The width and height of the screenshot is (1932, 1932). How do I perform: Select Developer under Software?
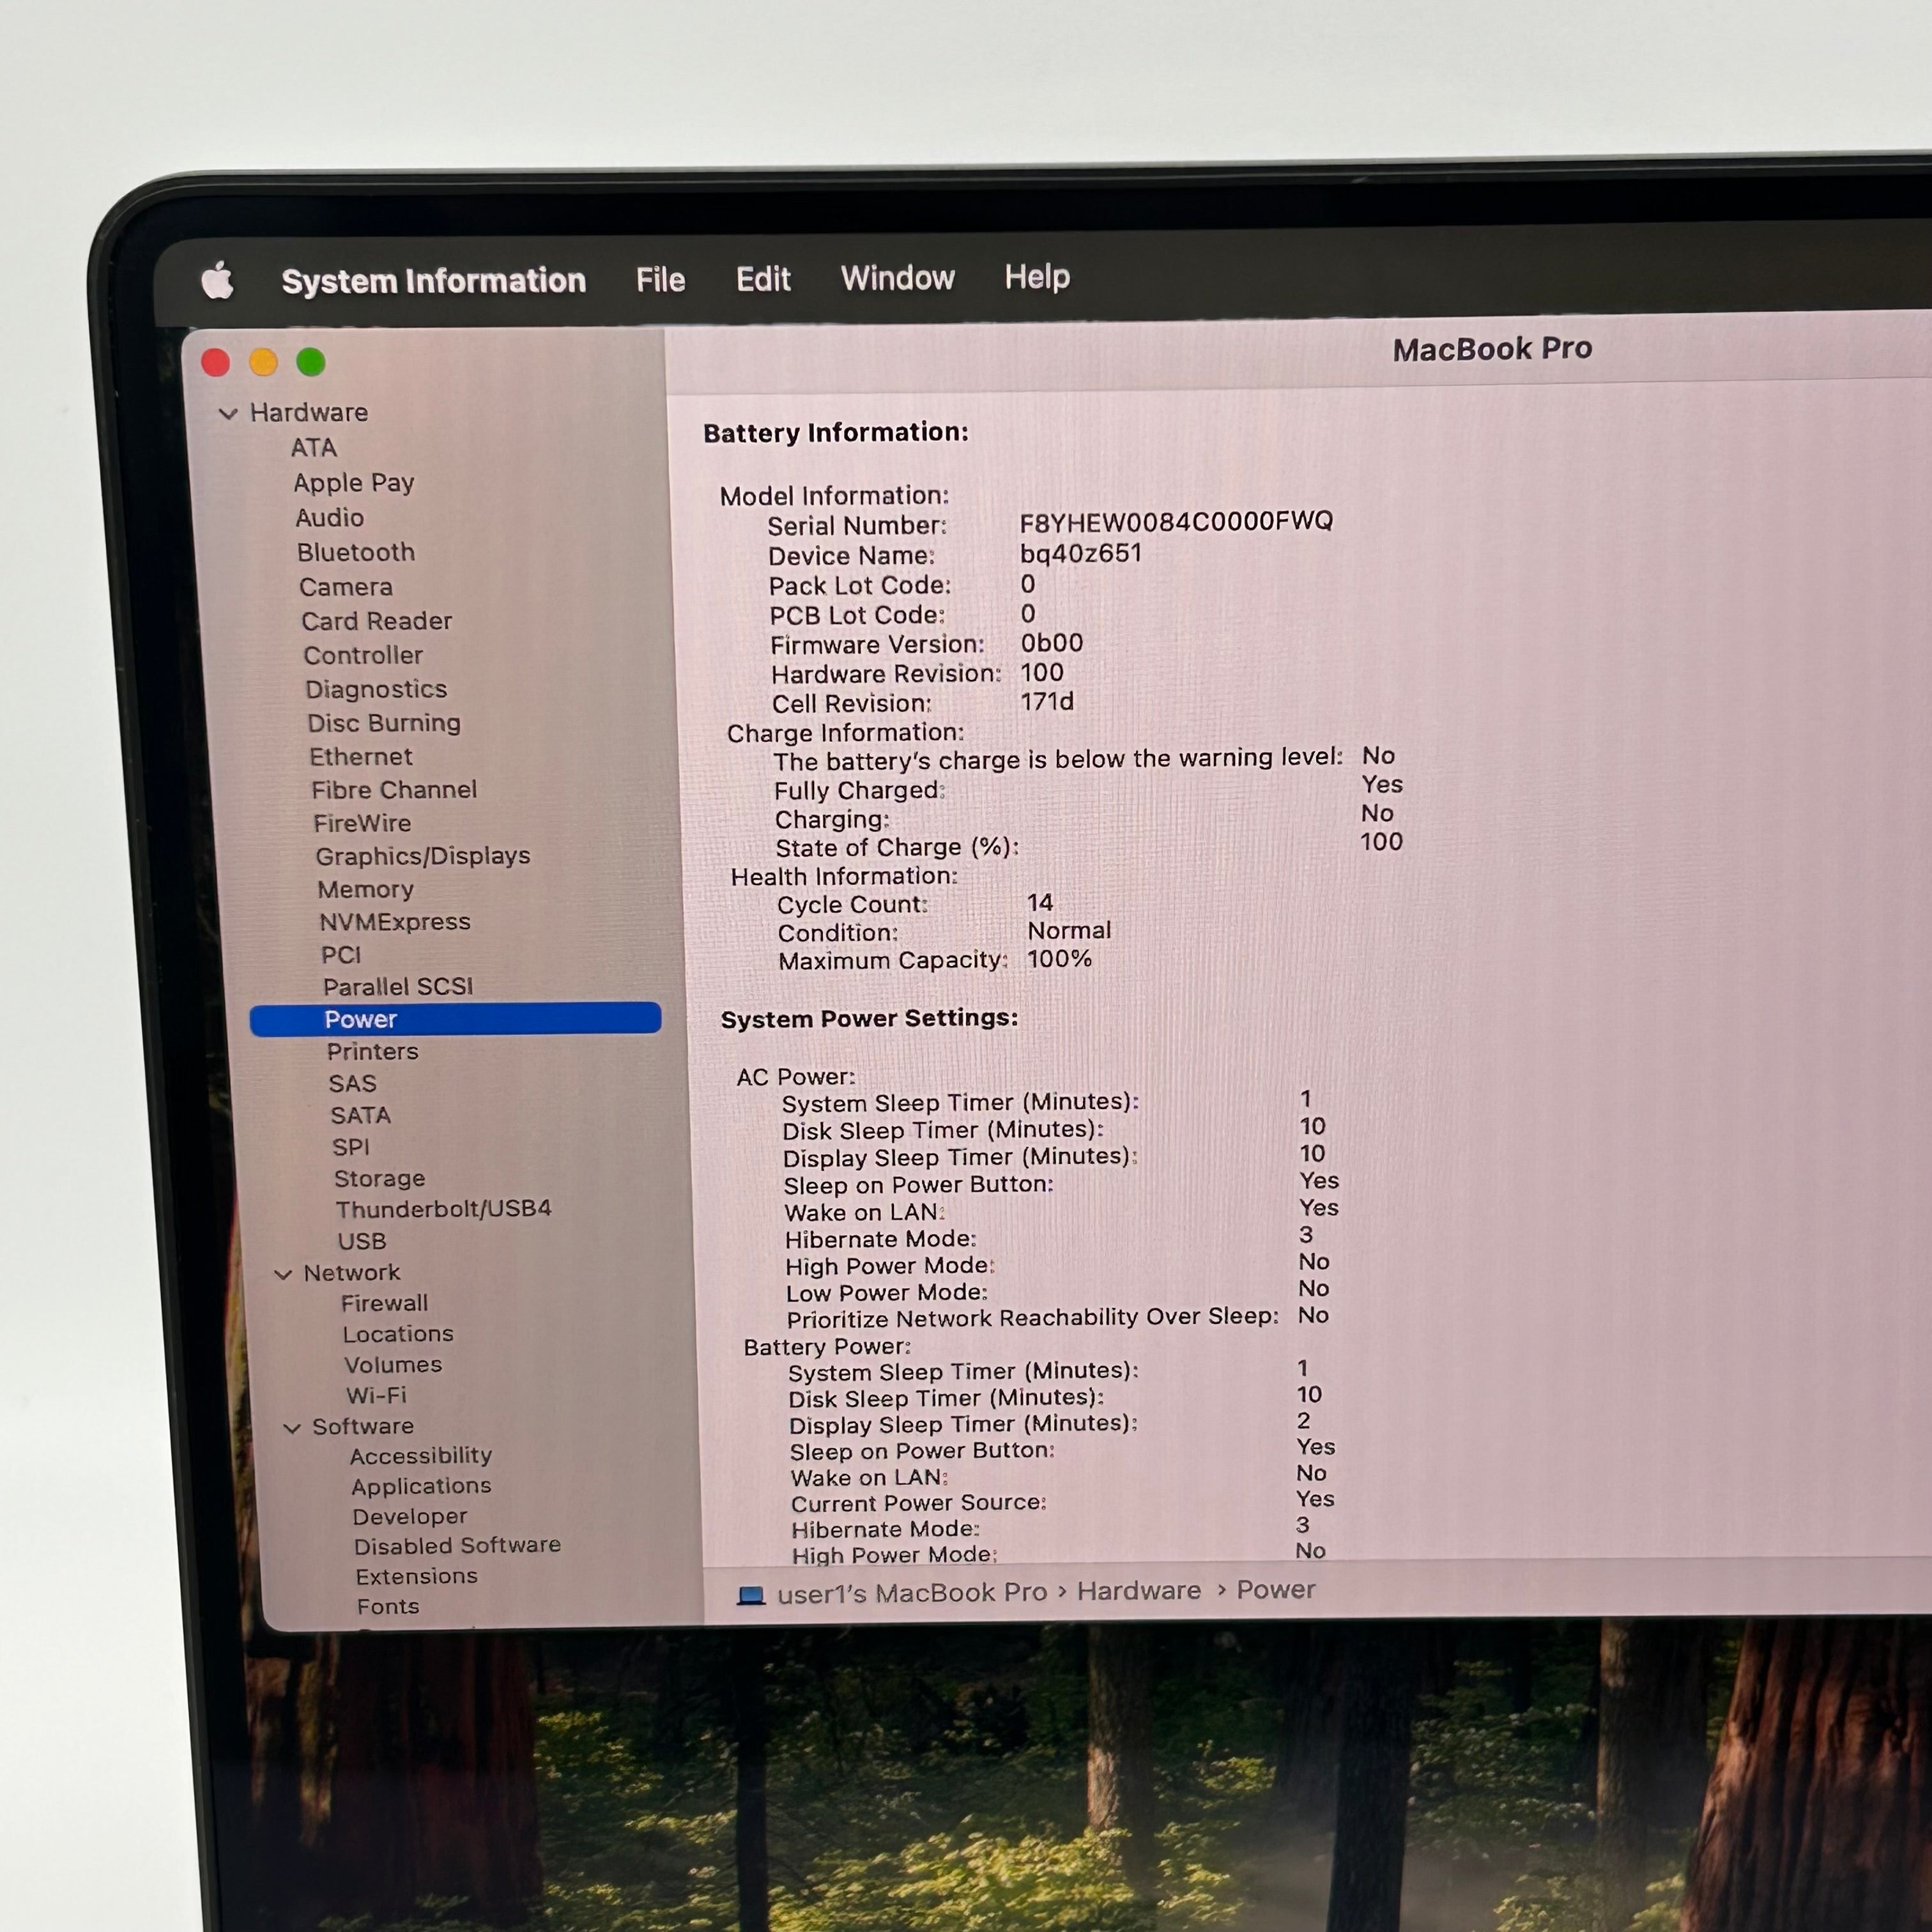coord(410,1517)
